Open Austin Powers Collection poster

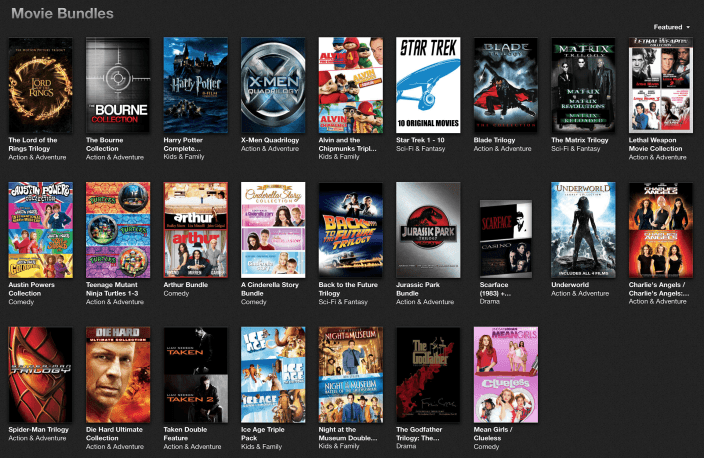click(x=40, y=230)
